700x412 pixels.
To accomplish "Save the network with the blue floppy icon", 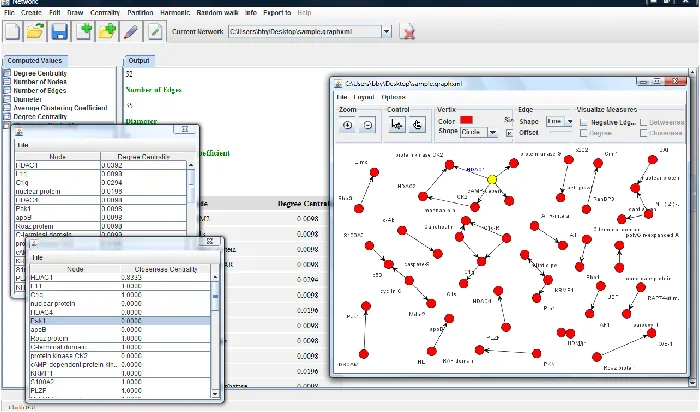I will (59, 32).
